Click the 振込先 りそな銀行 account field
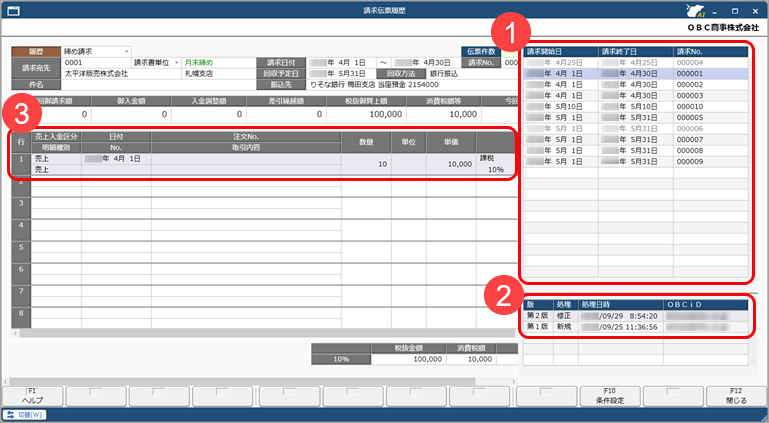Viewport: 769px width, 423px height. point(412,85)
